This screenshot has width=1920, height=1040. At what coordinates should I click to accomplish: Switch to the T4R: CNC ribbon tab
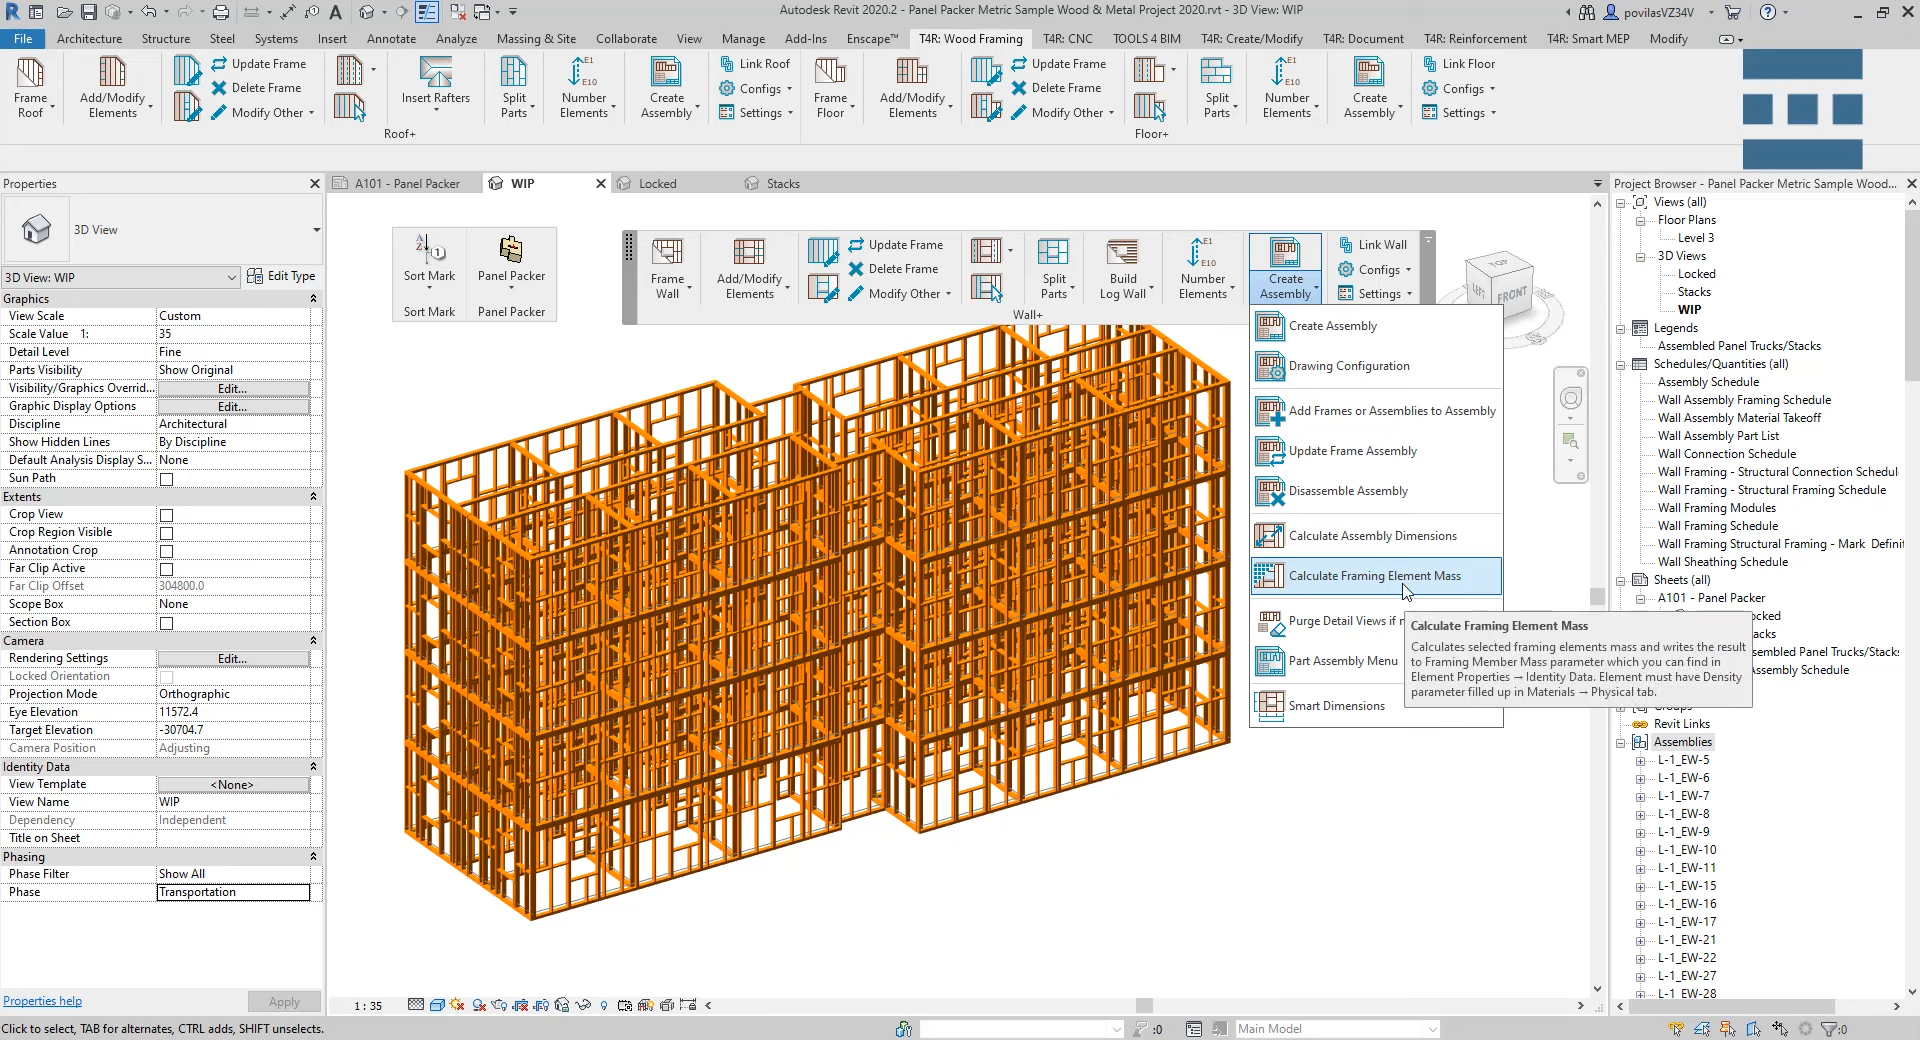(1067, 39)
